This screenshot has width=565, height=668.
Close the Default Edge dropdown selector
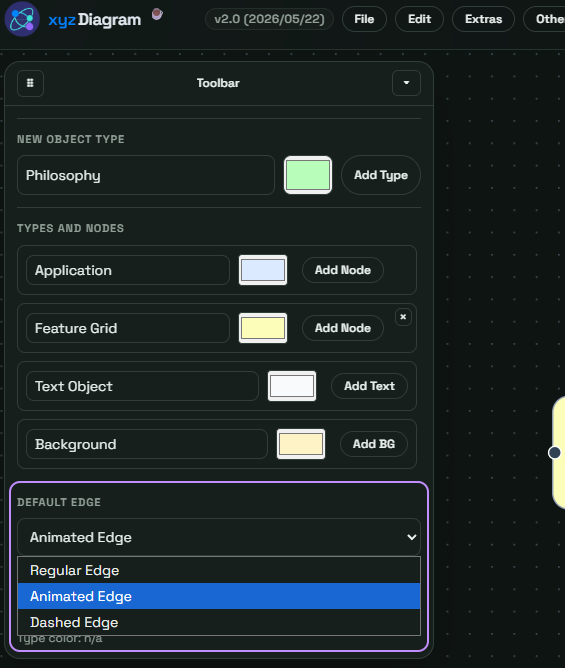click(x=219, y=537)
